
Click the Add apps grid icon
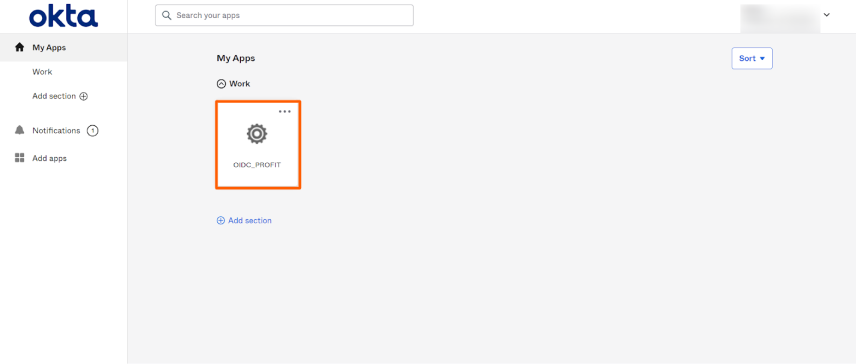point(20,158)
